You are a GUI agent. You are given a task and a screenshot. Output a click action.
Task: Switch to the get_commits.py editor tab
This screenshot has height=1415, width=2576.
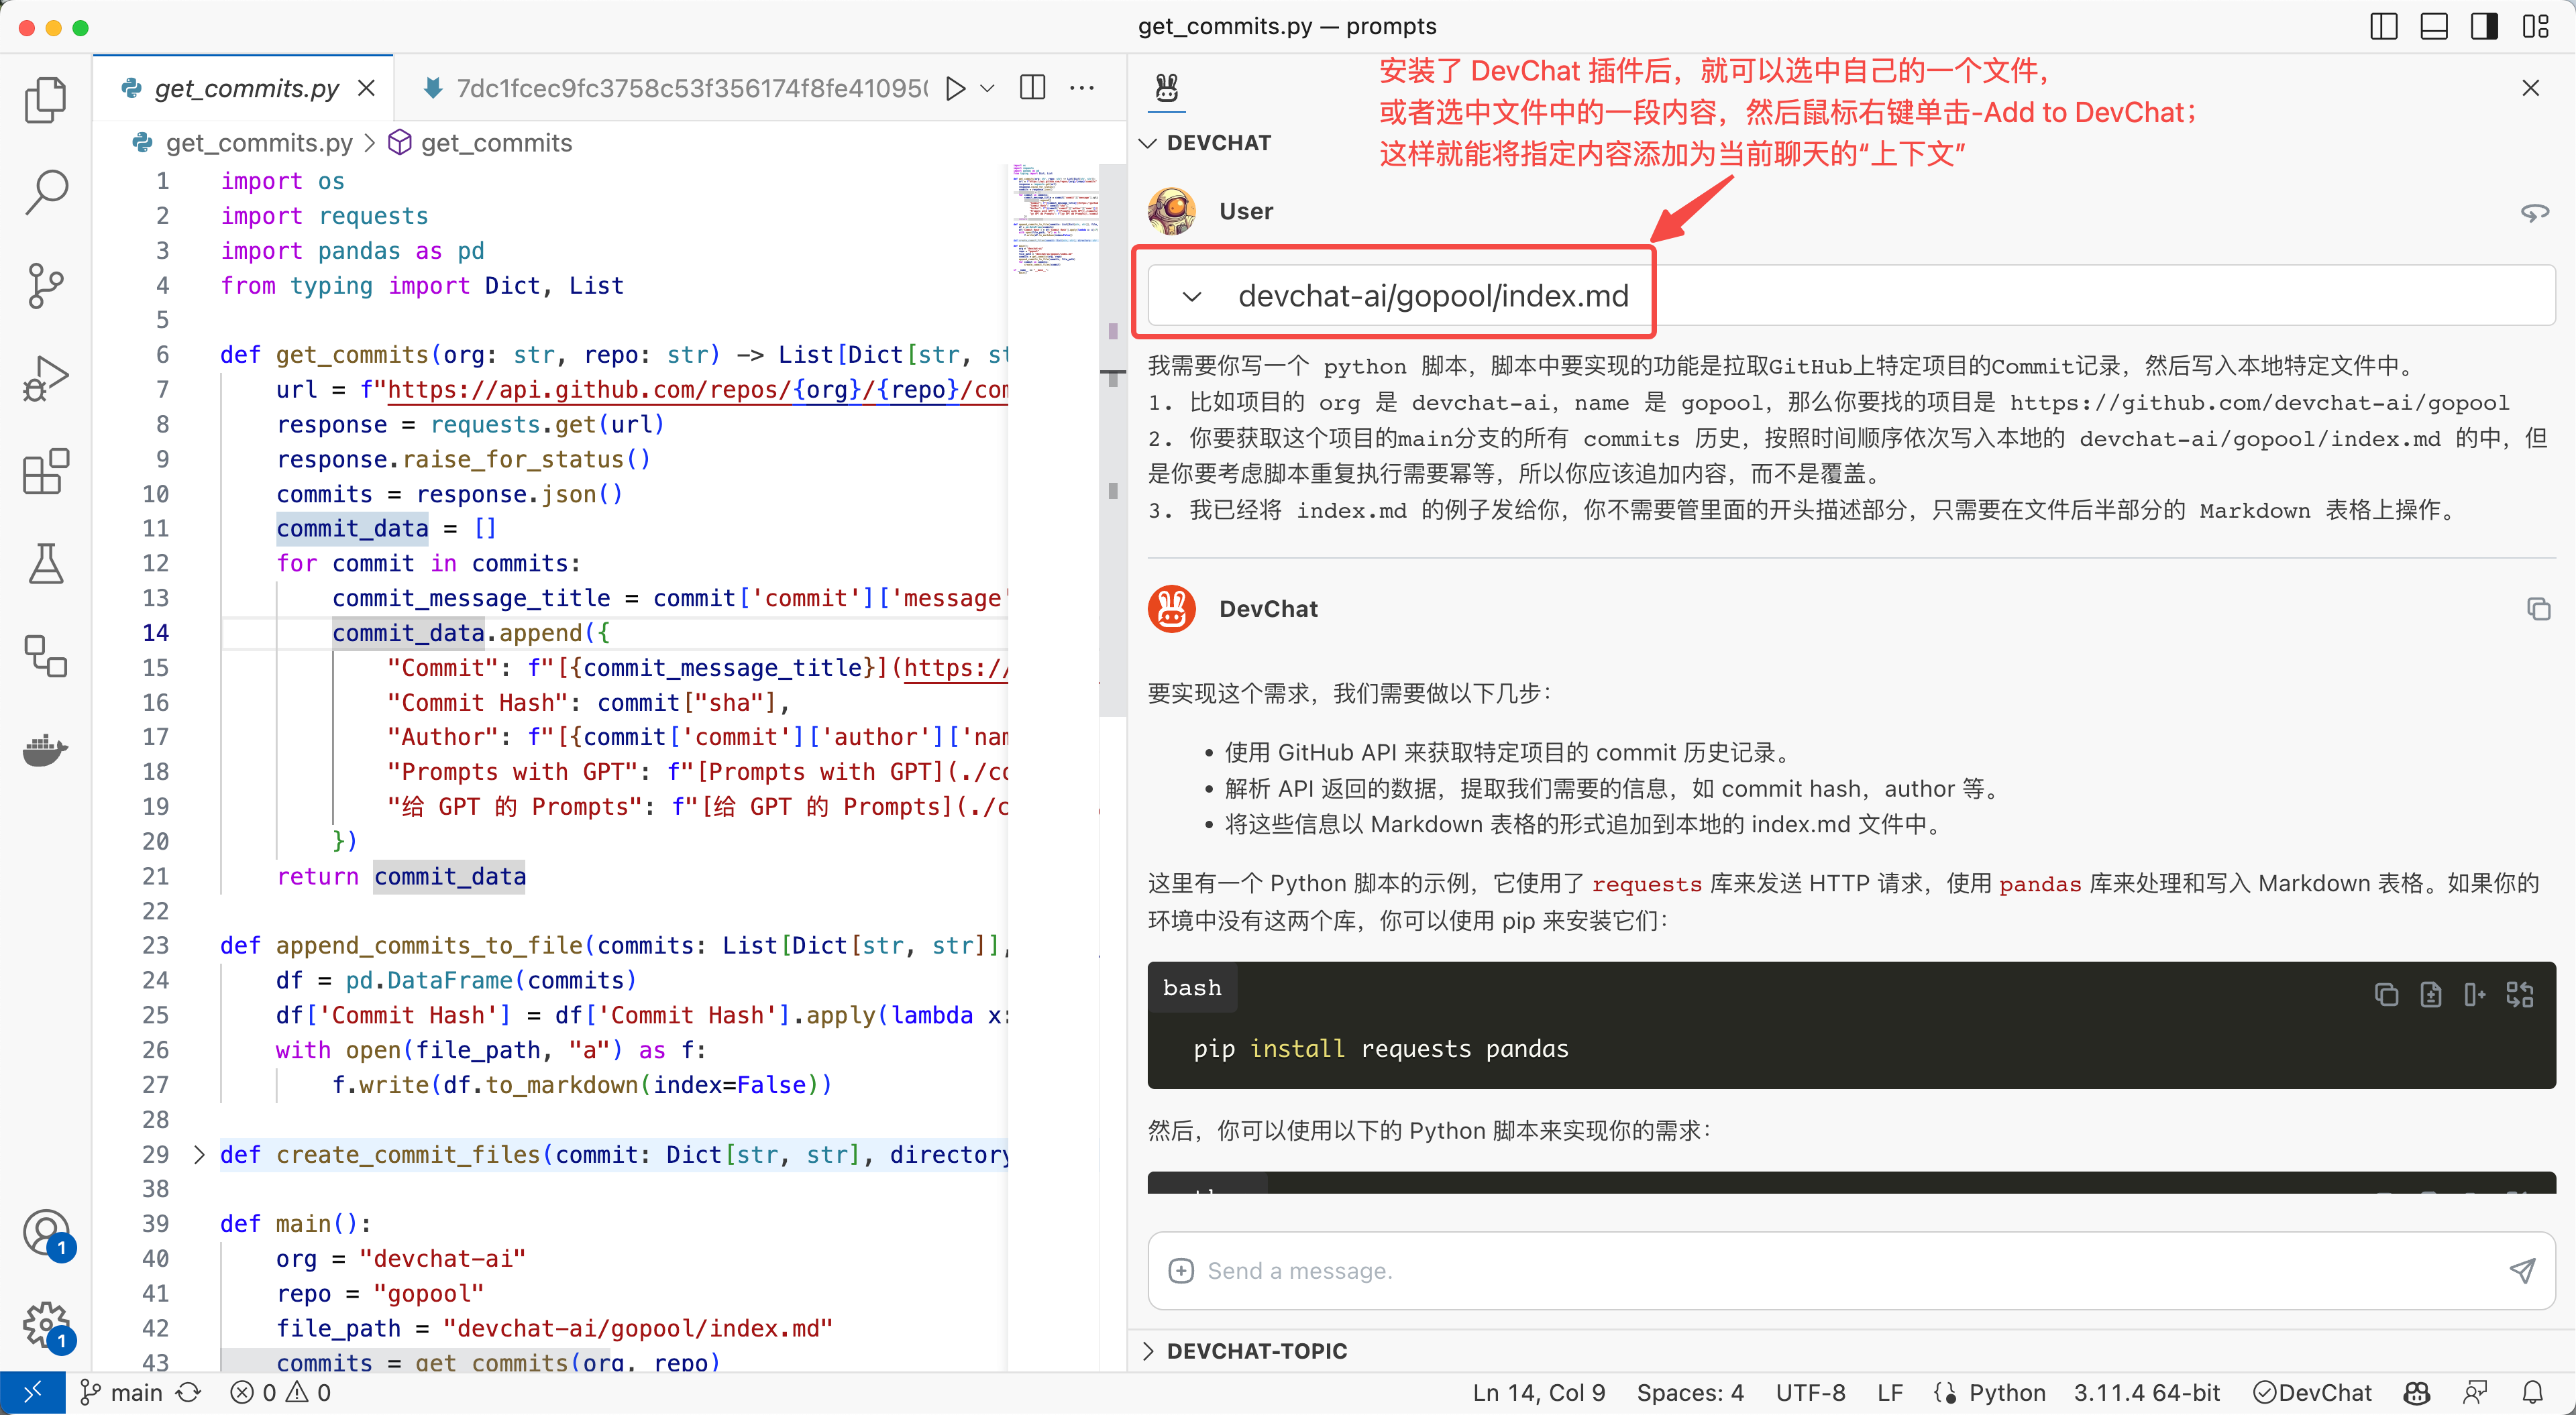pyautogui.click(x=246, y=88)
